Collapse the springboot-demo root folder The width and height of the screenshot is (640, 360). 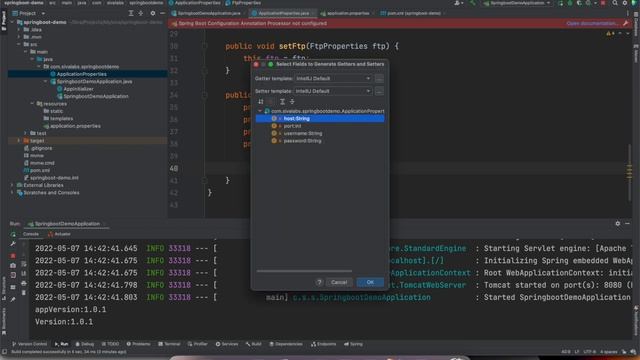click(x=12, y=22)
